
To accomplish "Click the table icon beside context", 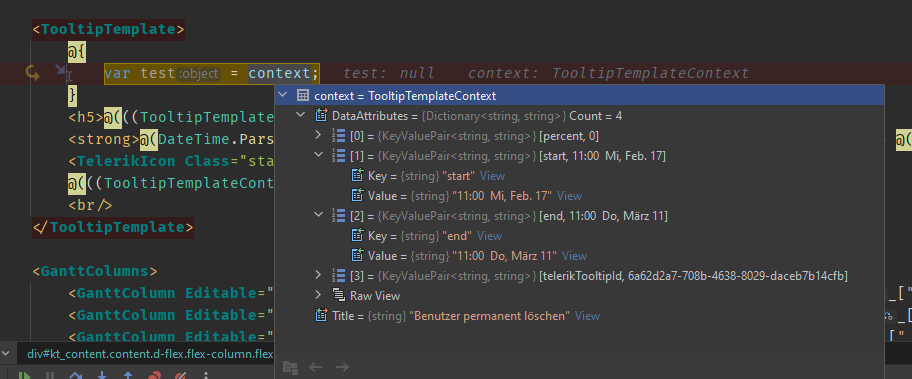I will coord(302,95).
